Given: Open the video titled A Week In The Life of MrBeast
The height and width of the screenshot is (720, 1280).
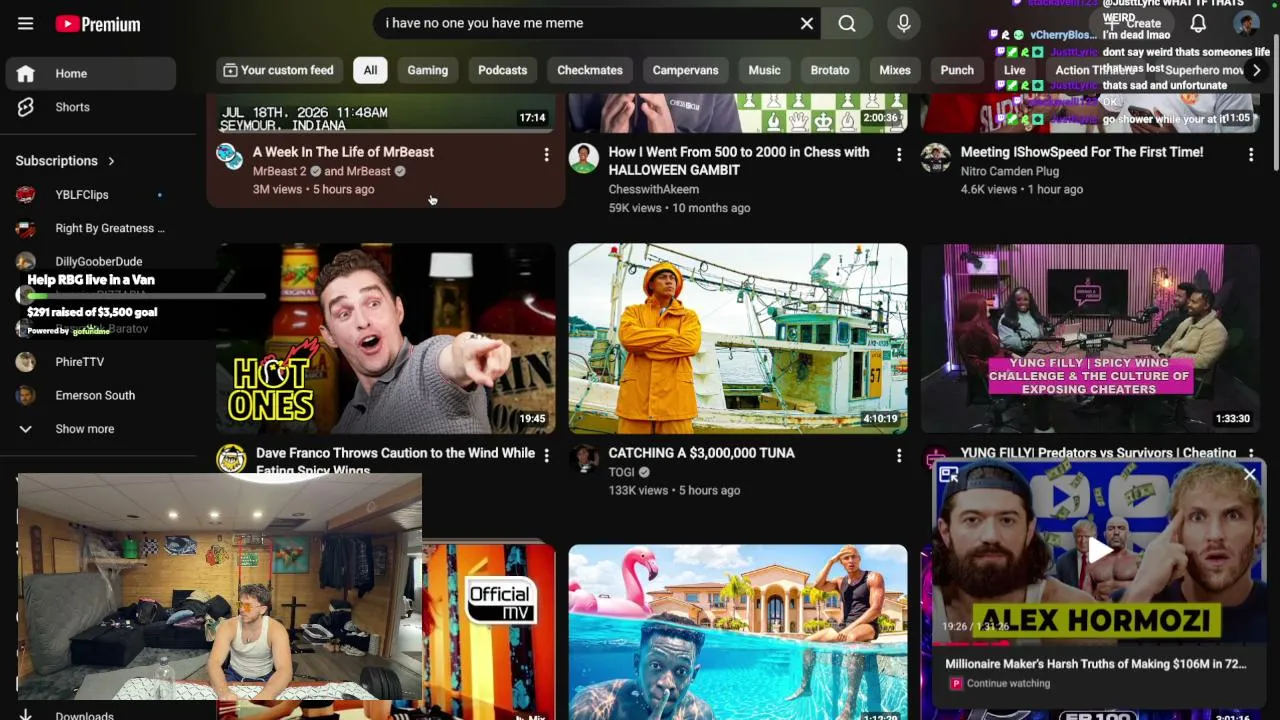Looking at the screenshot, I should (343, 152).
